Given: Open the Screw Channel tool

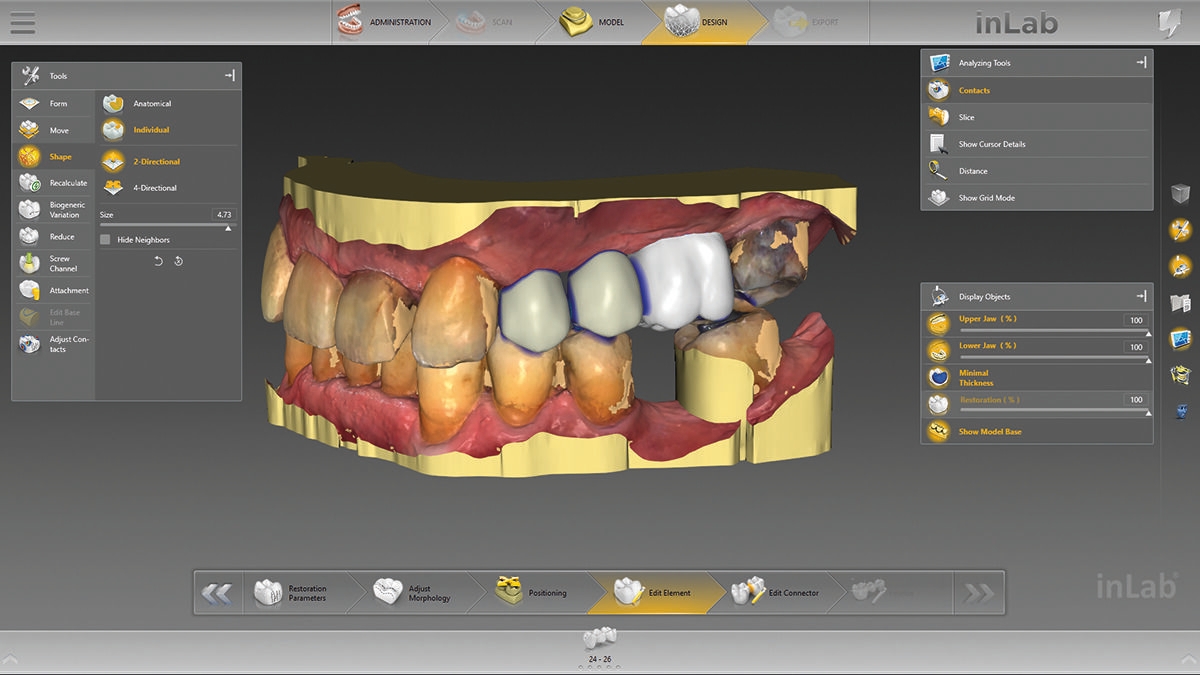Looking at the screenshot, I should tap(30, 263).
